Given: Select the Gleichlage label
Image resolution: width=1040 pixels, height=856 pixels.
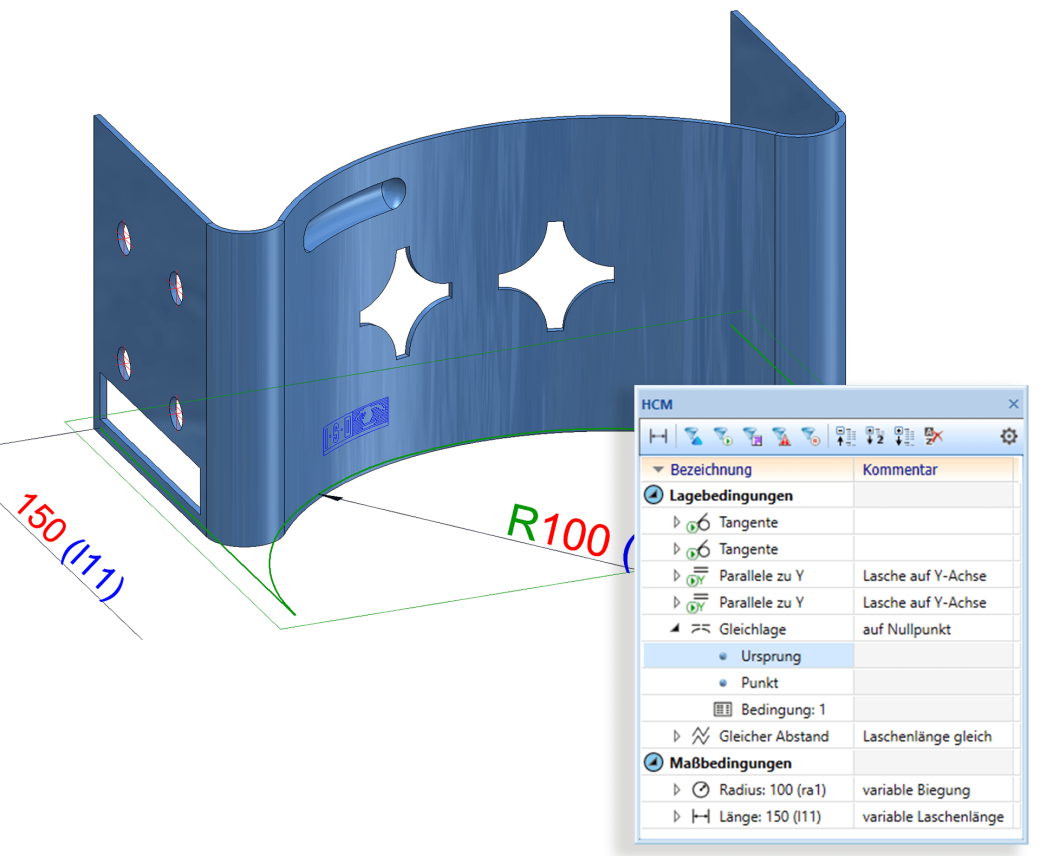Looking at the screenshot, I should click(752, 629).
